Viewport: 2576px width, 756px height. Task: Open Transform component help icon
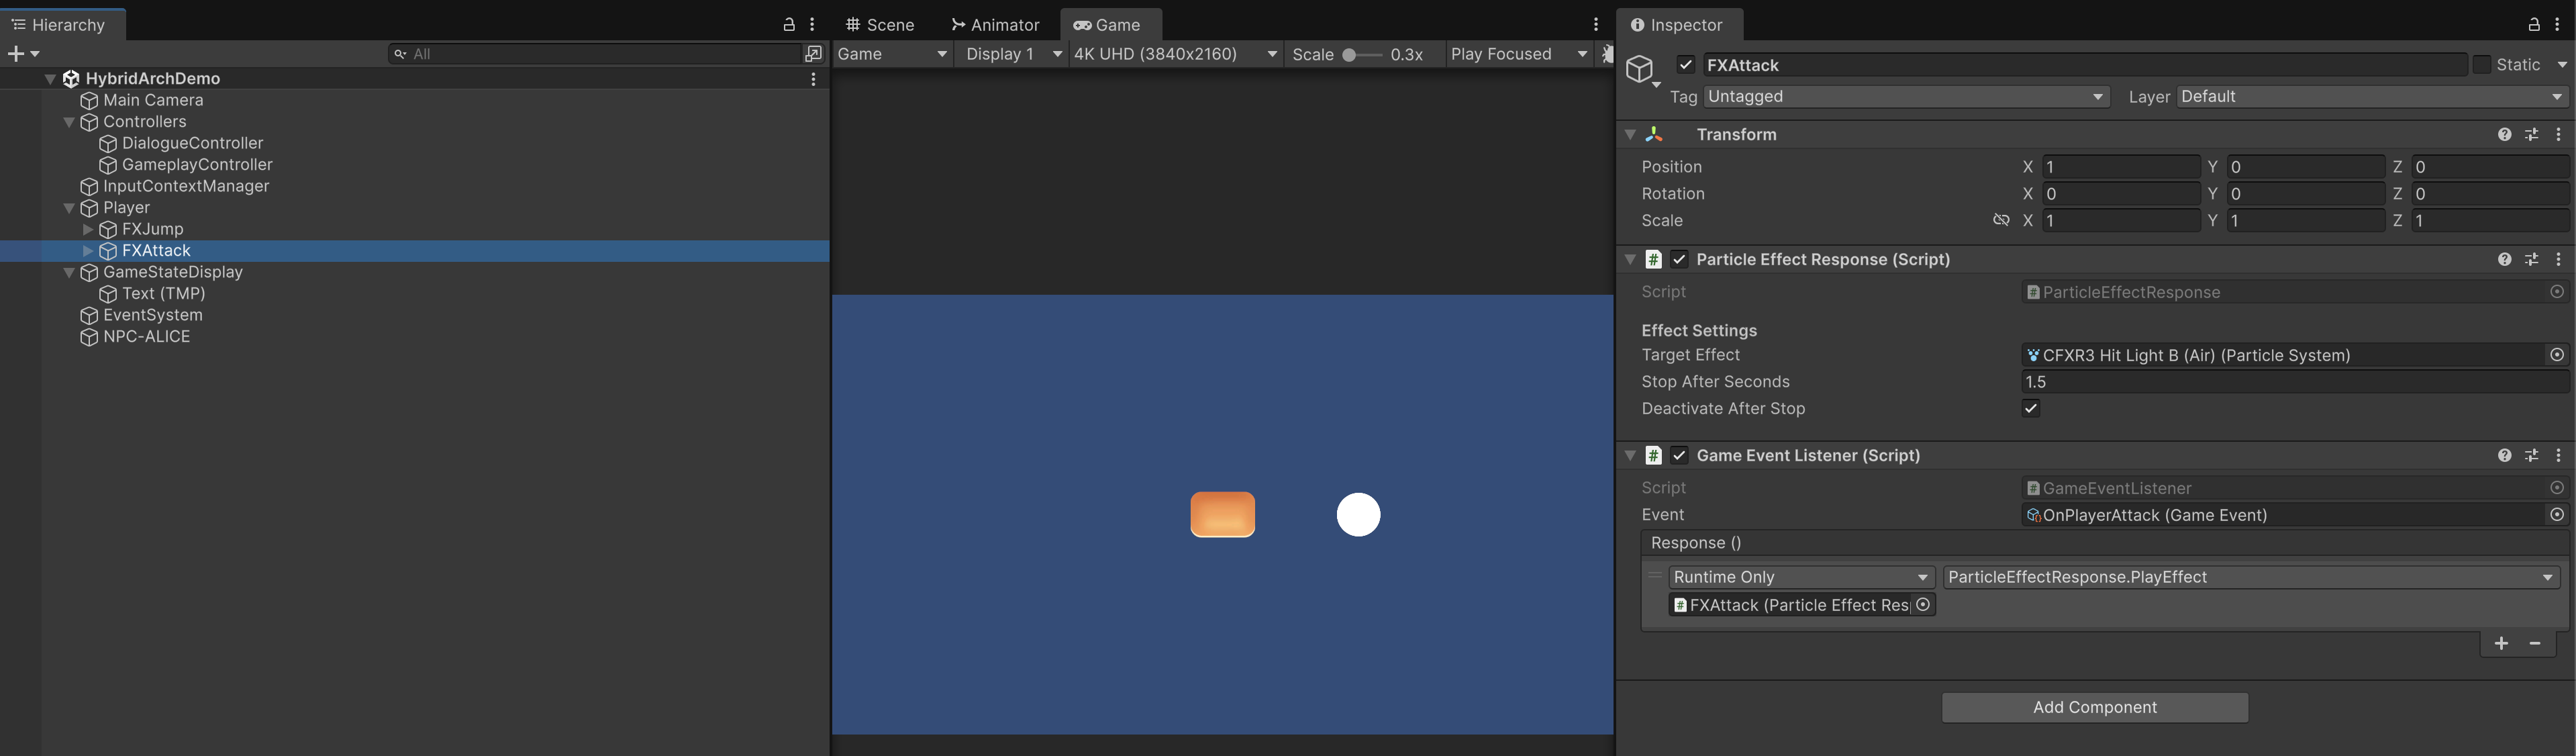2504,134
